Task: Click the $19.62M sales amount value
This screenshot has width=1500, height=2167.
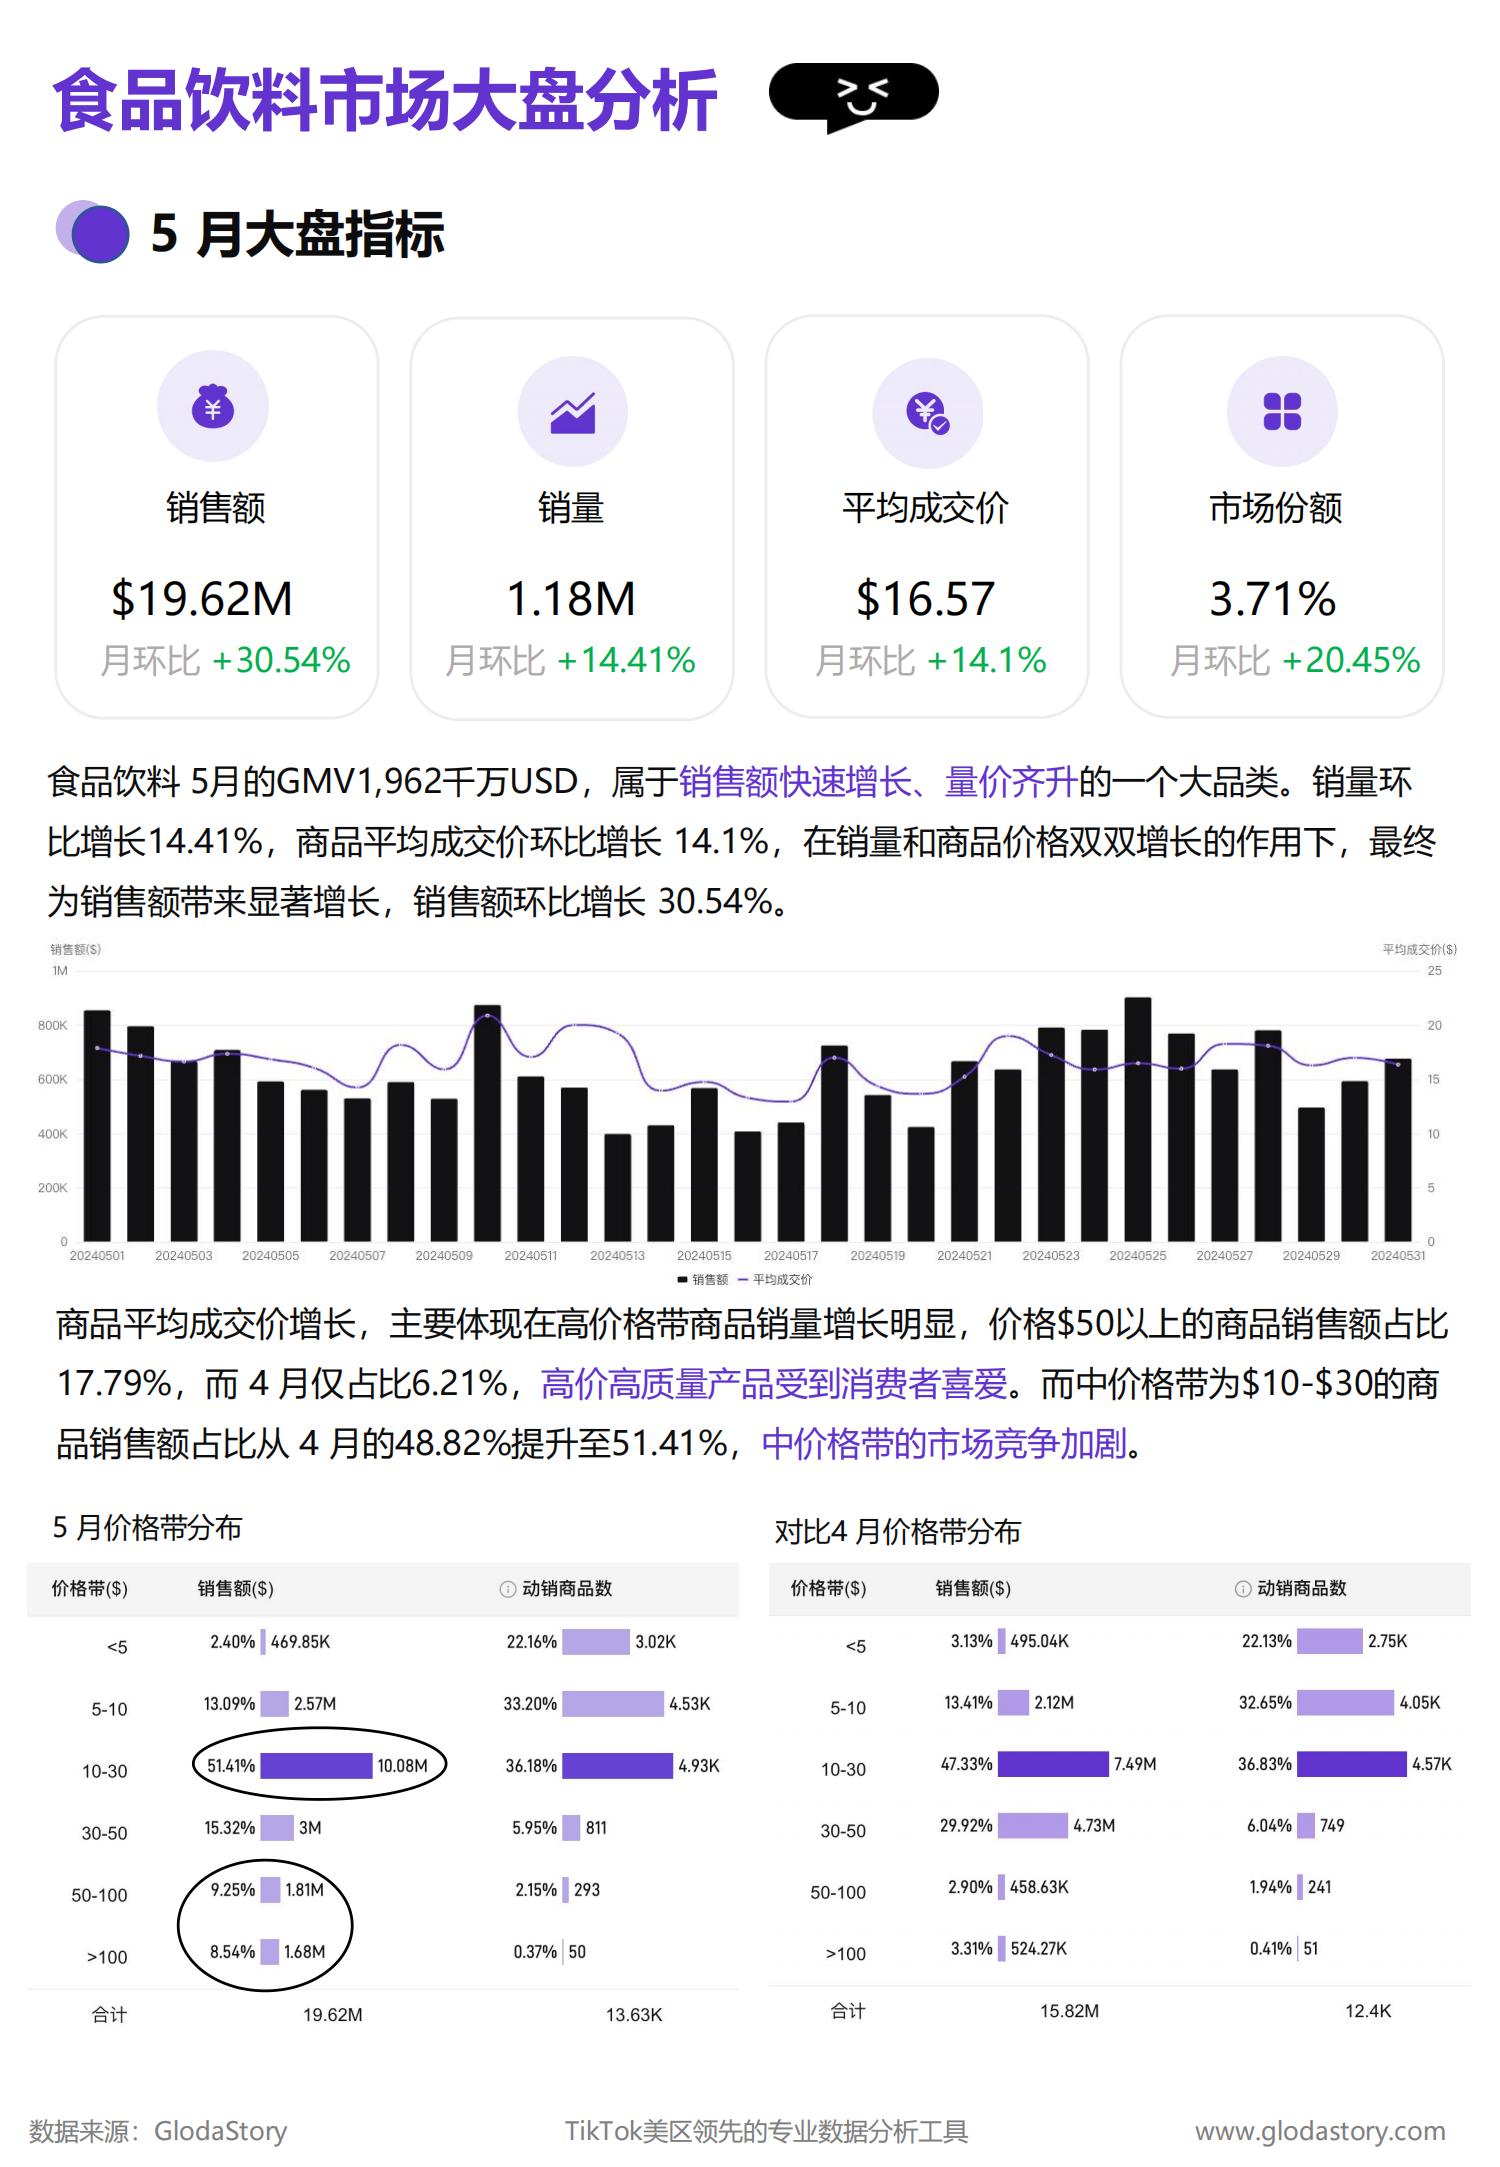Action: pos(202,599)
